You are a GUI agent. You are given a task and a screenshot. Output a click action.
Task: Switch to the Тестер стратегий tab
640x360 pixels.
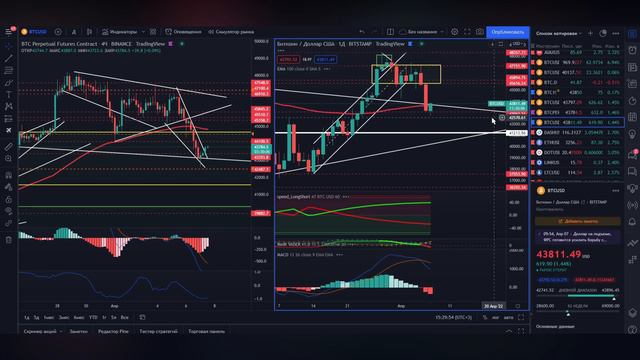[x=158, y=331]
